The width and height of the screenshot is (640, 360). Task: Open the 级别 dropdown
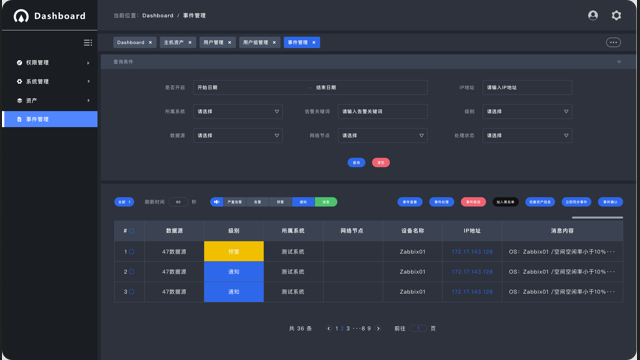tap(527, 111)
